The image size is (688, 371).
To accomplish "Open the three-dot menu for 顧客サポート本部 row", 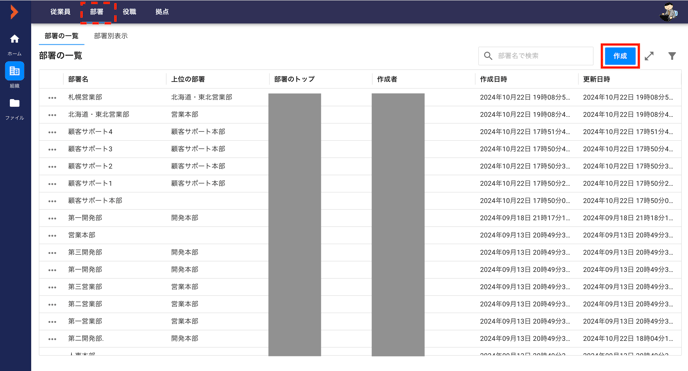I will [x=52, y=201].
